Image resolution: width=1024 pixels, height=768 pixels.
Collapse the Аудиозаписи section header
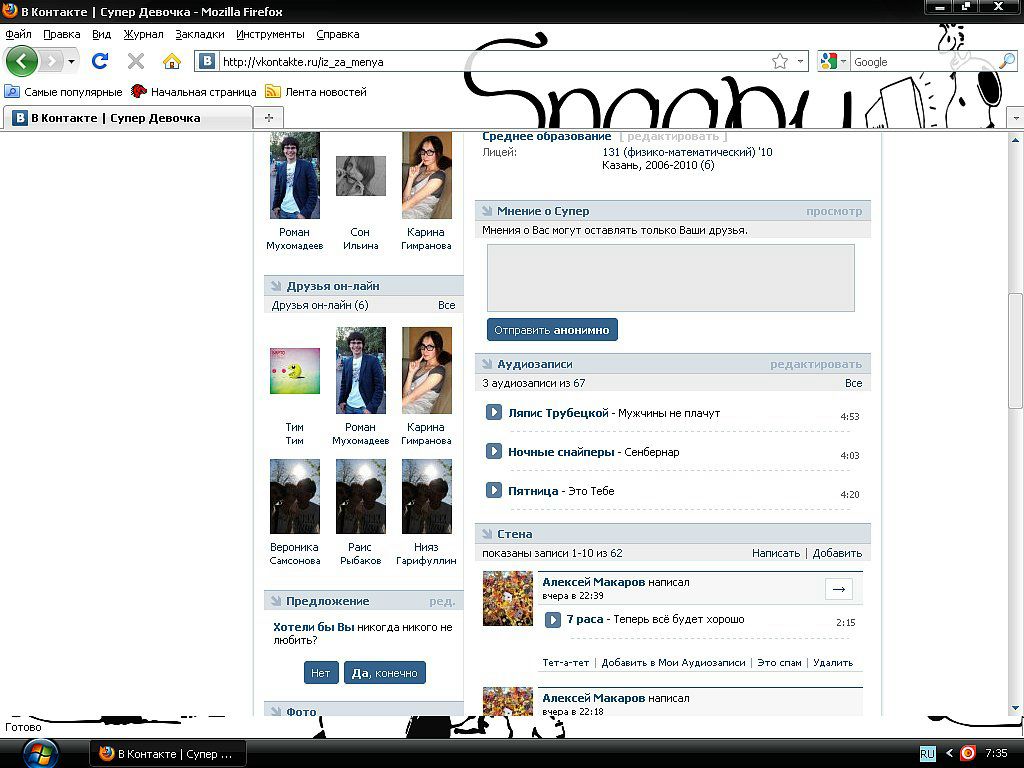pos(487,364)
